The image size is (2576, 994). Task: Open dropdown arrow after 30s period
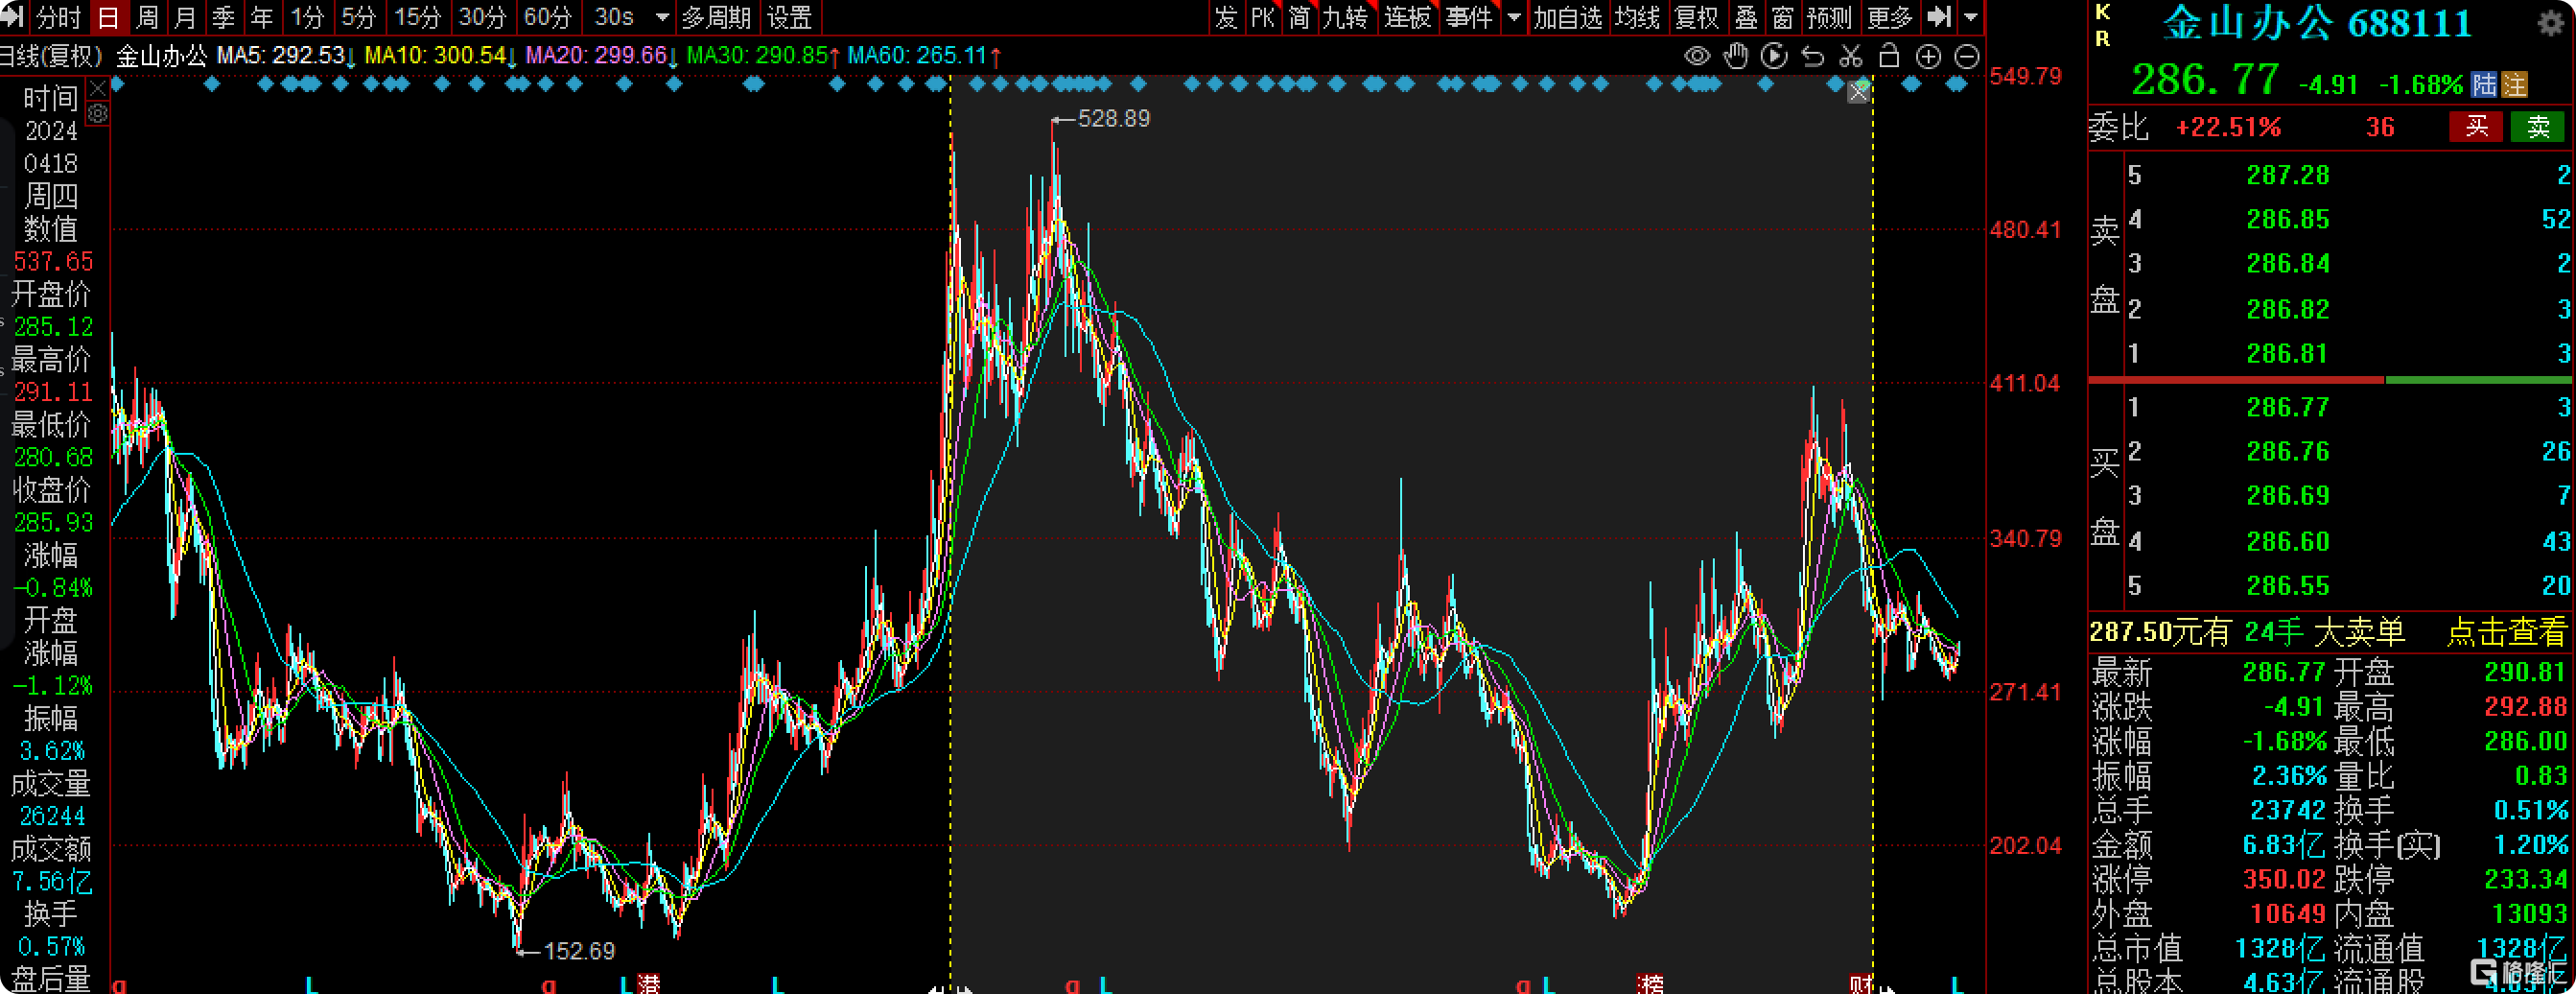click(662, 17)
